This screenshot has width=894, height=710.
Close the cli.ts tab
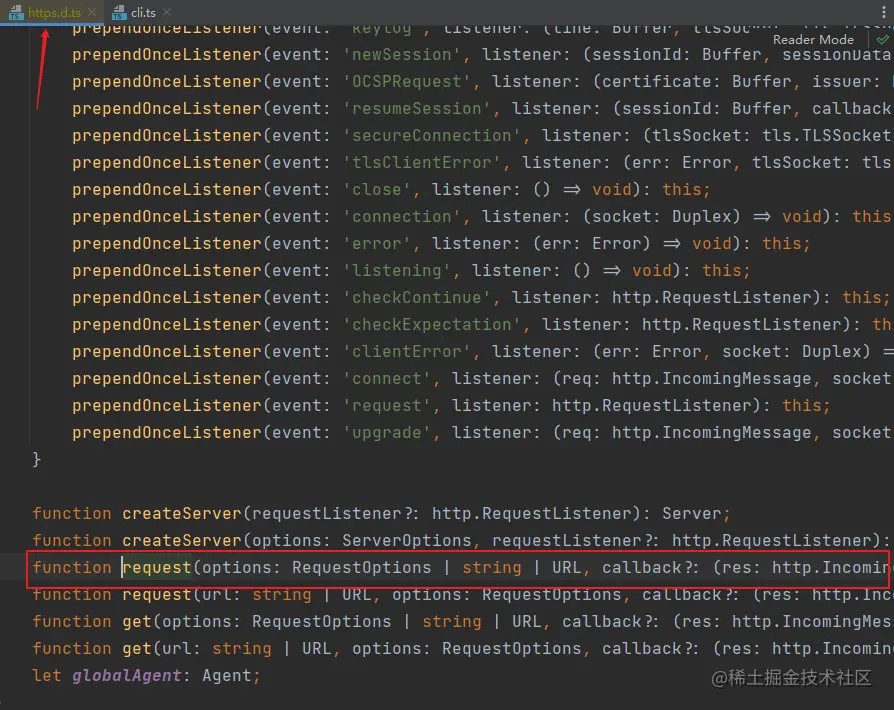tap(166, 12)
